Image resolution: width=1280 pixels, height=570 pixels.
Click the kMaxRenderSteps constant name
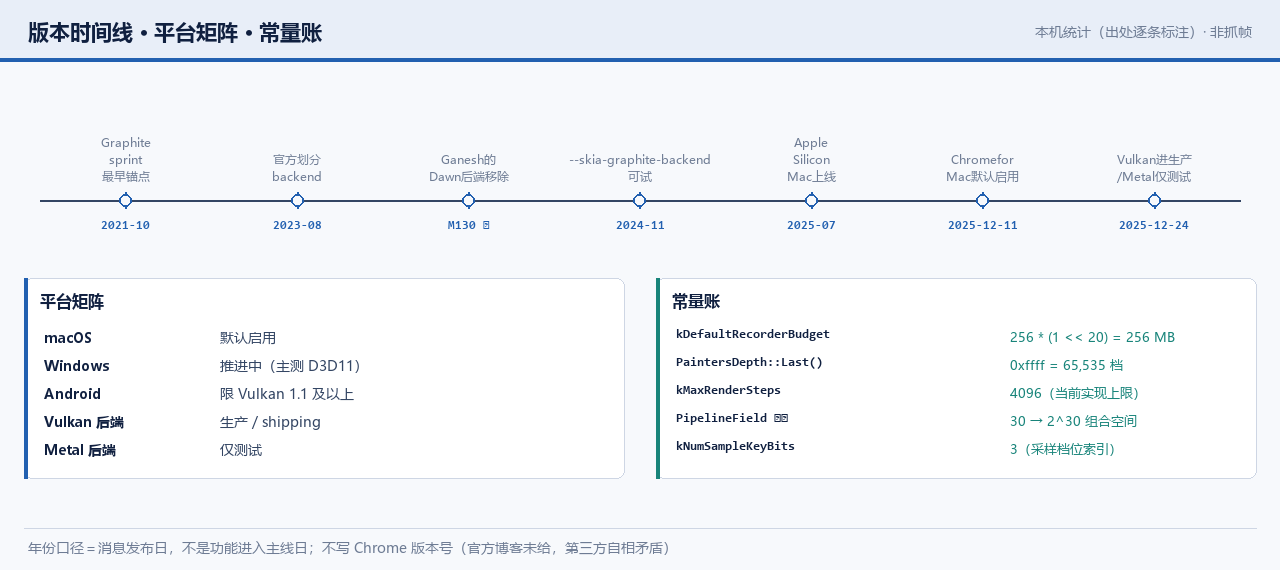728,390
